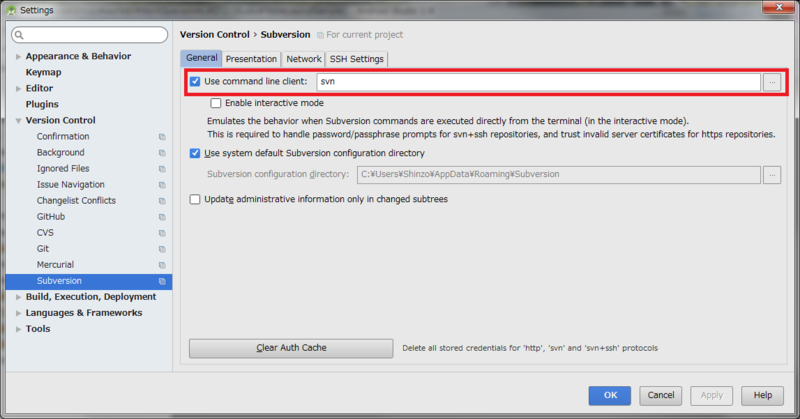This screenshot has width=800, height=419.
Task: Click Android Studio icon in title bar
Action: (x=11, y=10)
